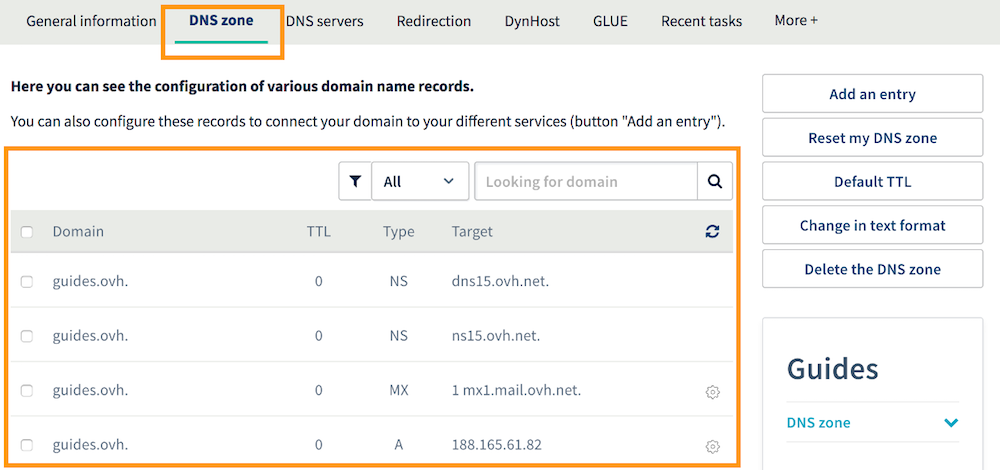Check the ns15.ovh.net. NS record checkbox
The image size is (1000, 470).
27,337
